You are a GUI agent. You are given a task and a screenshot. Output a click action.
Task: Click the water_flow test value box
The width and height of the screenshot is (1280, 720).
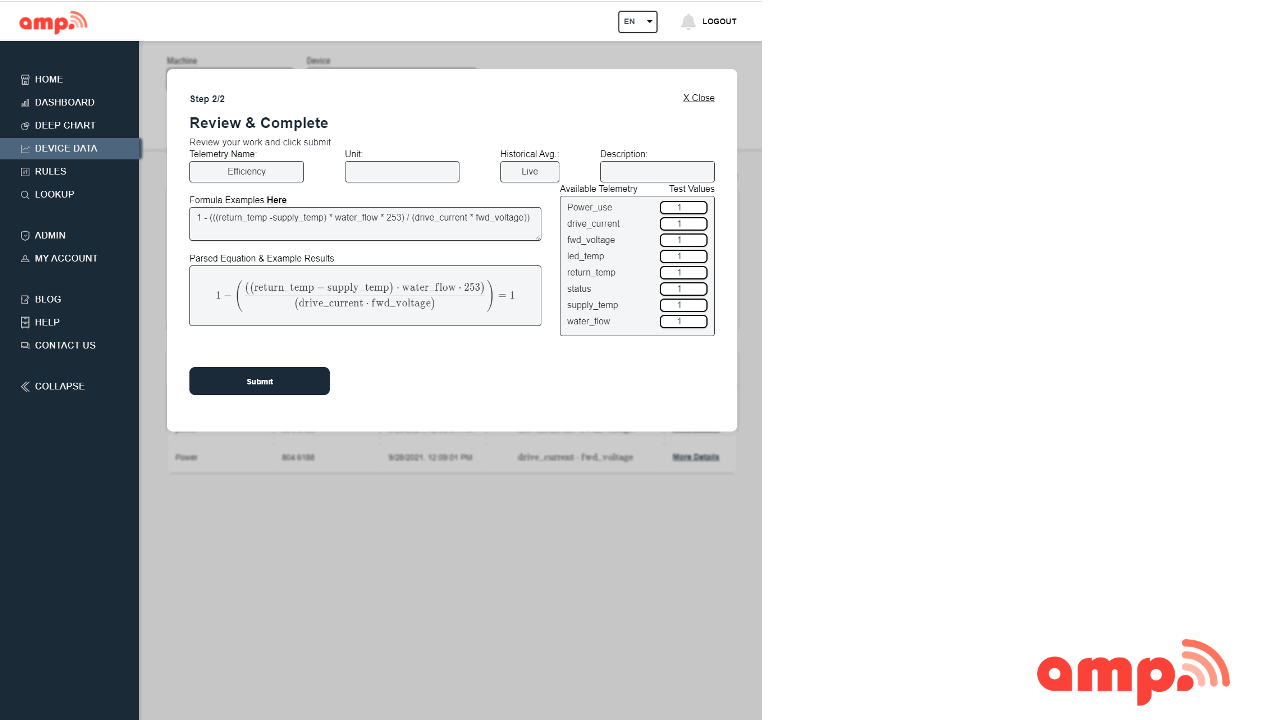click(684, 322)
